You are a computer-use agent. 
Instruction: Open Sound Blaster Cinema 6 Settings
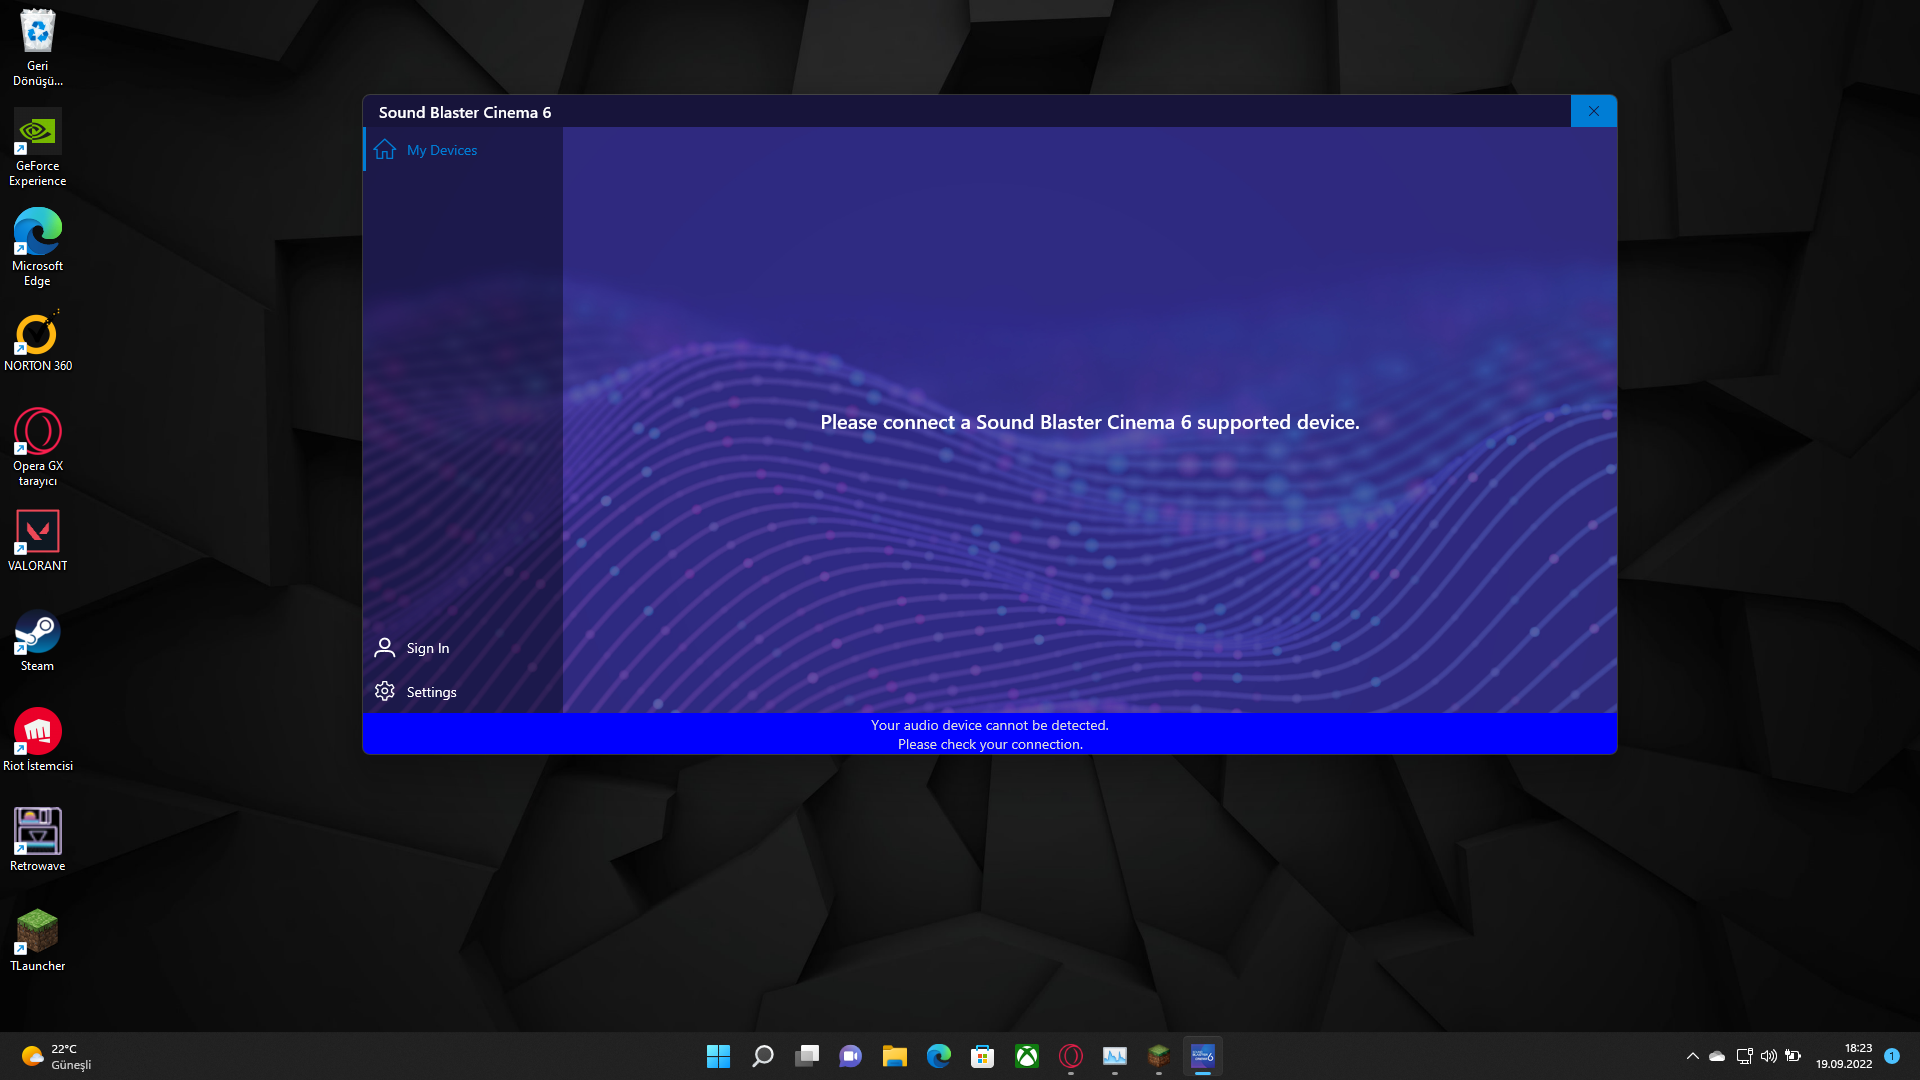coord(432,691)
